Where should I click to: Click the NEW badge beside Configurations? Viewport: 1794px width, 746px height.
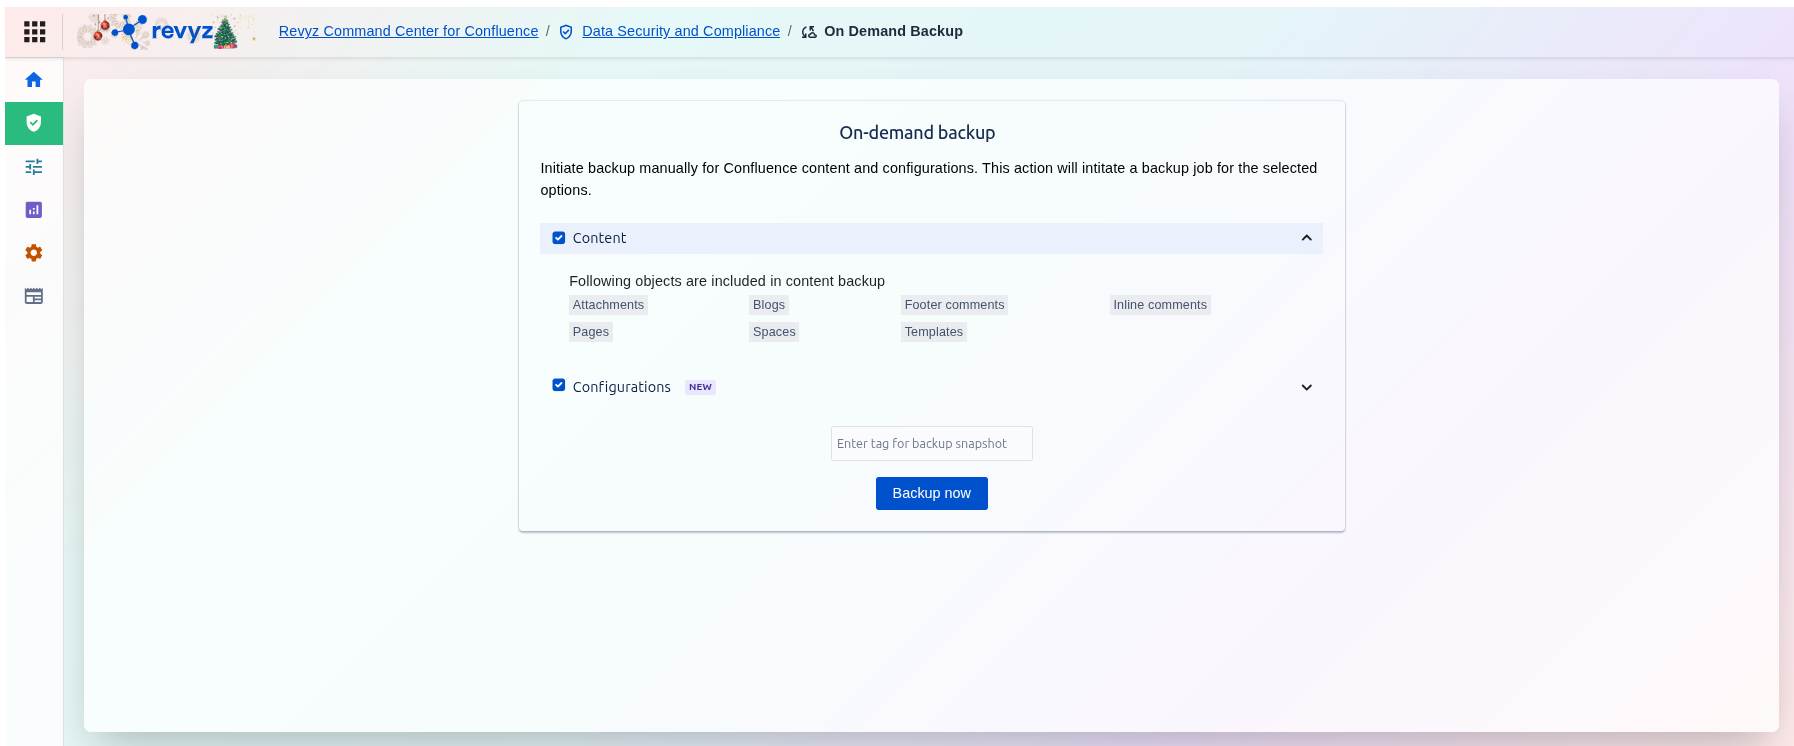700,387
